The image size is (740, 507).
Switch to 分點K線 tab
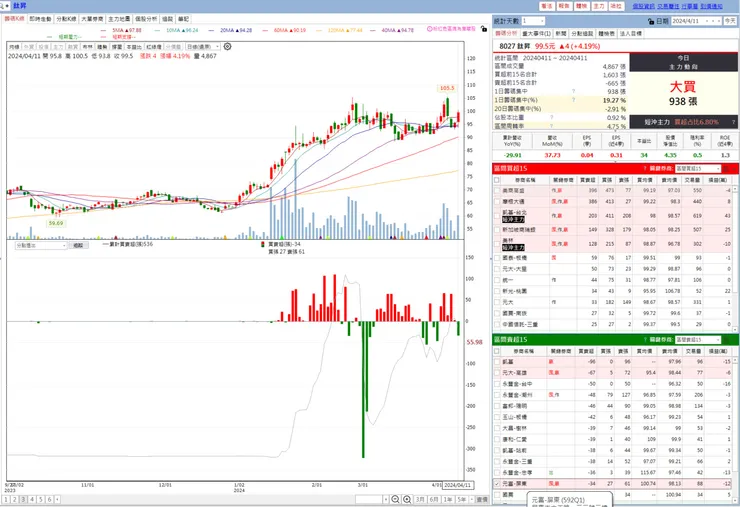click(x=66, y=19)
